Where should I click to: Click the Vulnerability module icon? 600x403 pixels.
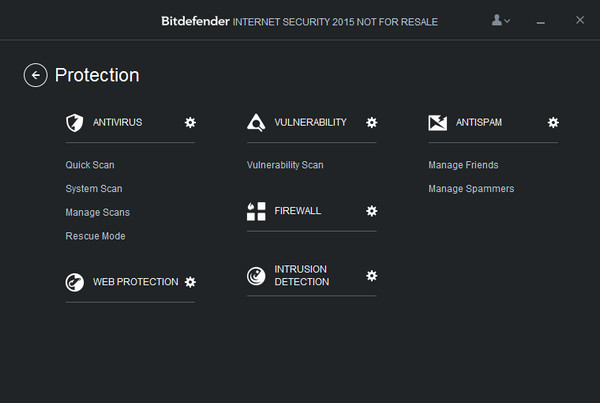(256, 123)
